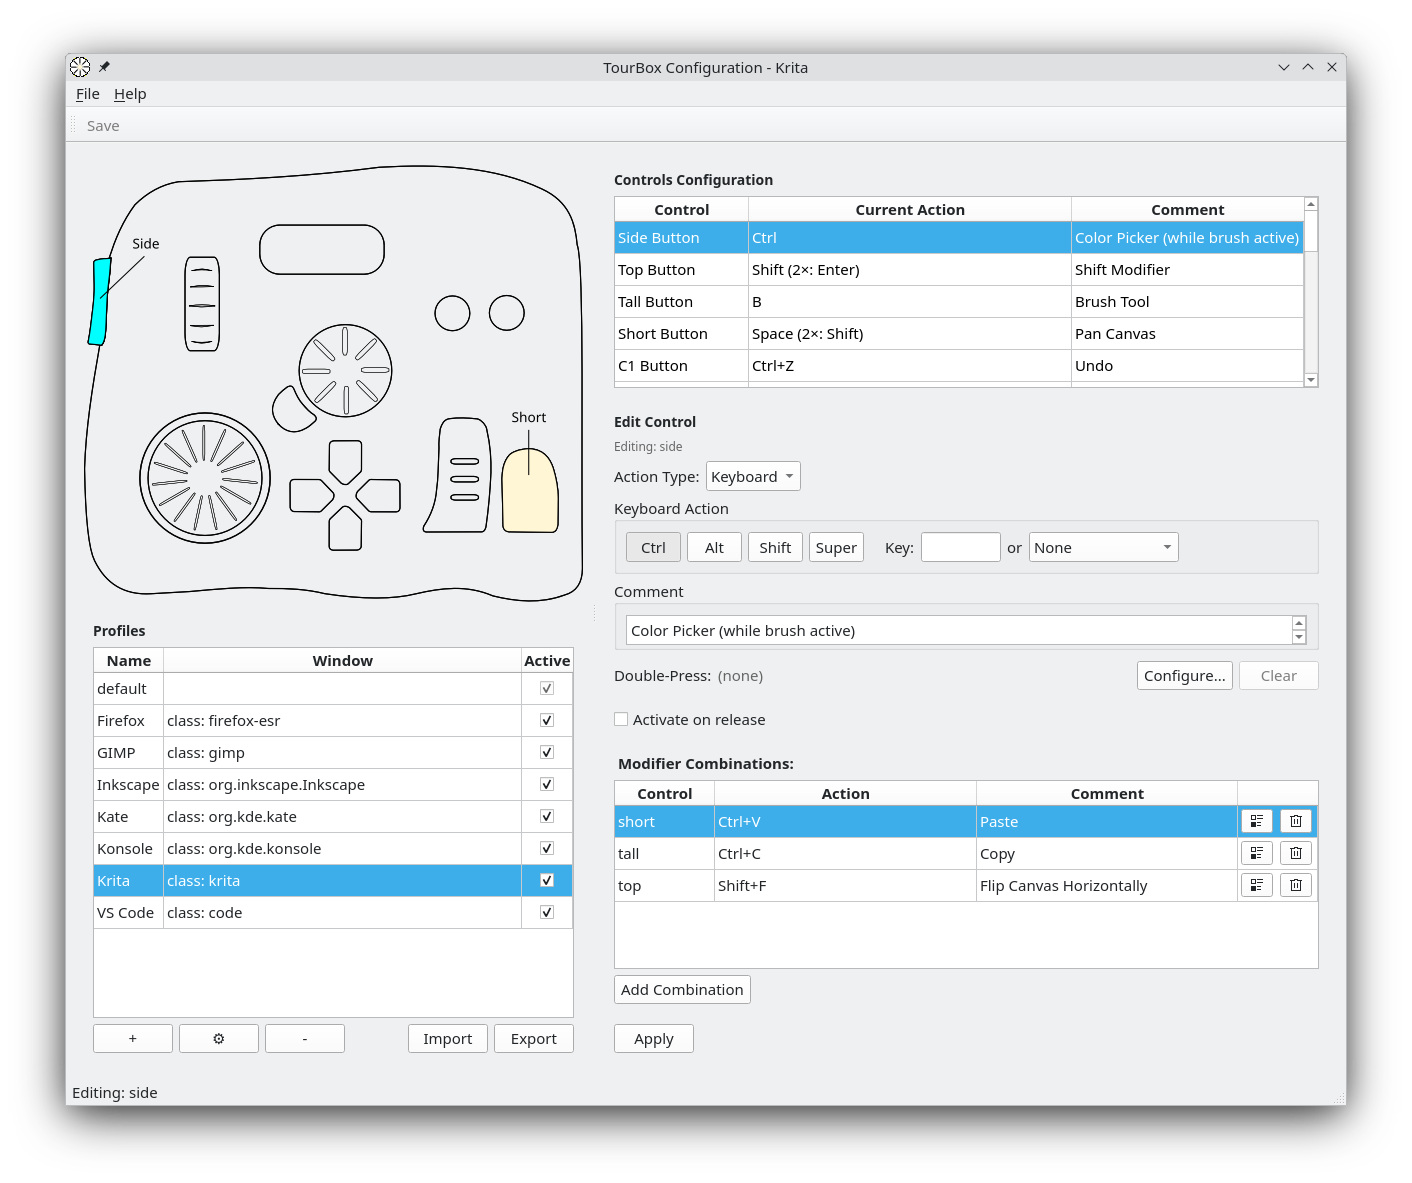Image resolution: width=1412 pixels, height=1183 pixels.
Task: Toggle the Ctrl modifier button
Action: tap(653, 547)
